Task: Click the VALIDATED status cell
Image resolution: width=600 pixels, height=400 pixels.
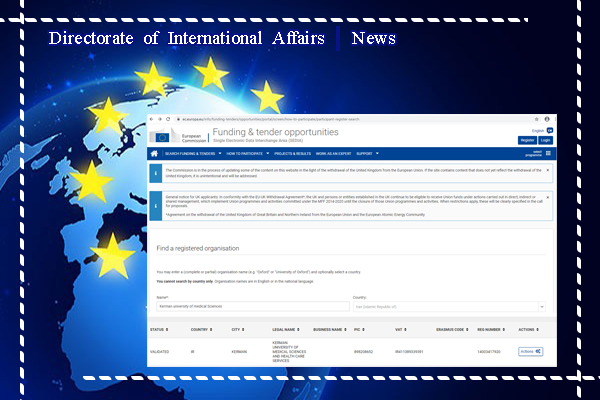Action: tap(159, 352)
